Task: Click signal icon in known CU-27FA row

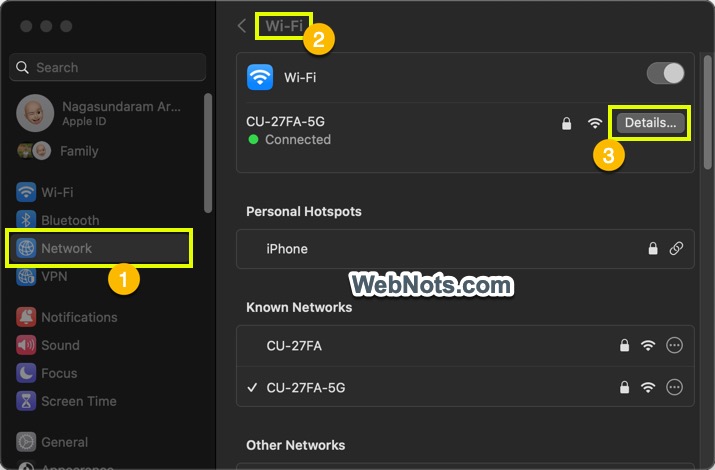Action: click(x=648, y=346)
